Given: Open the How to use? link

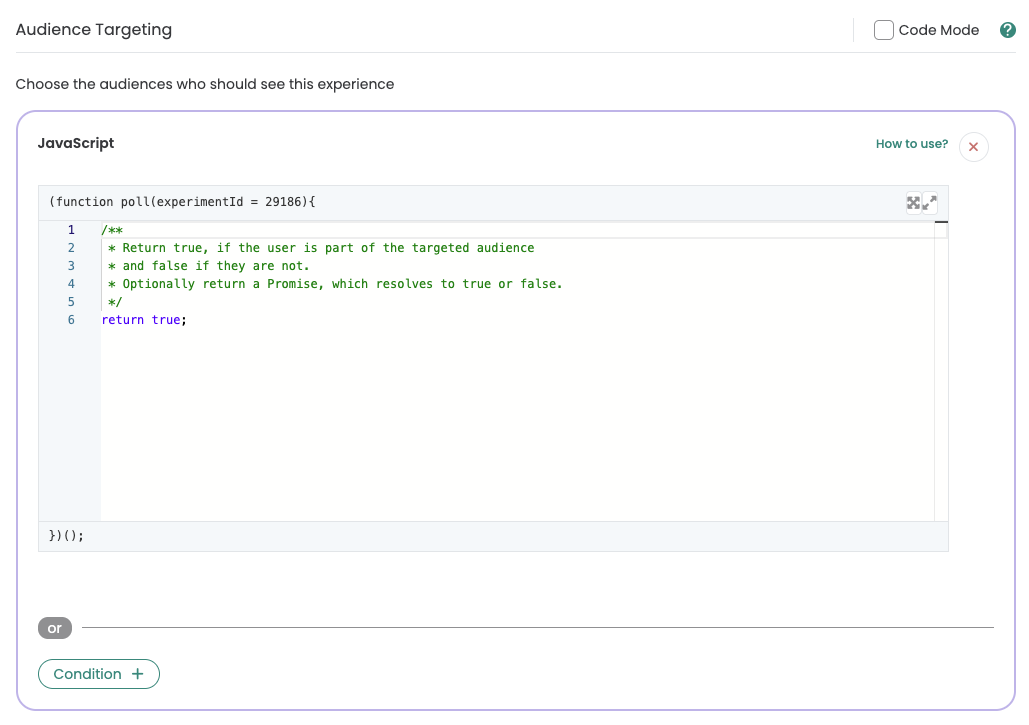Looking at the screenshot, I should (912, 144).
